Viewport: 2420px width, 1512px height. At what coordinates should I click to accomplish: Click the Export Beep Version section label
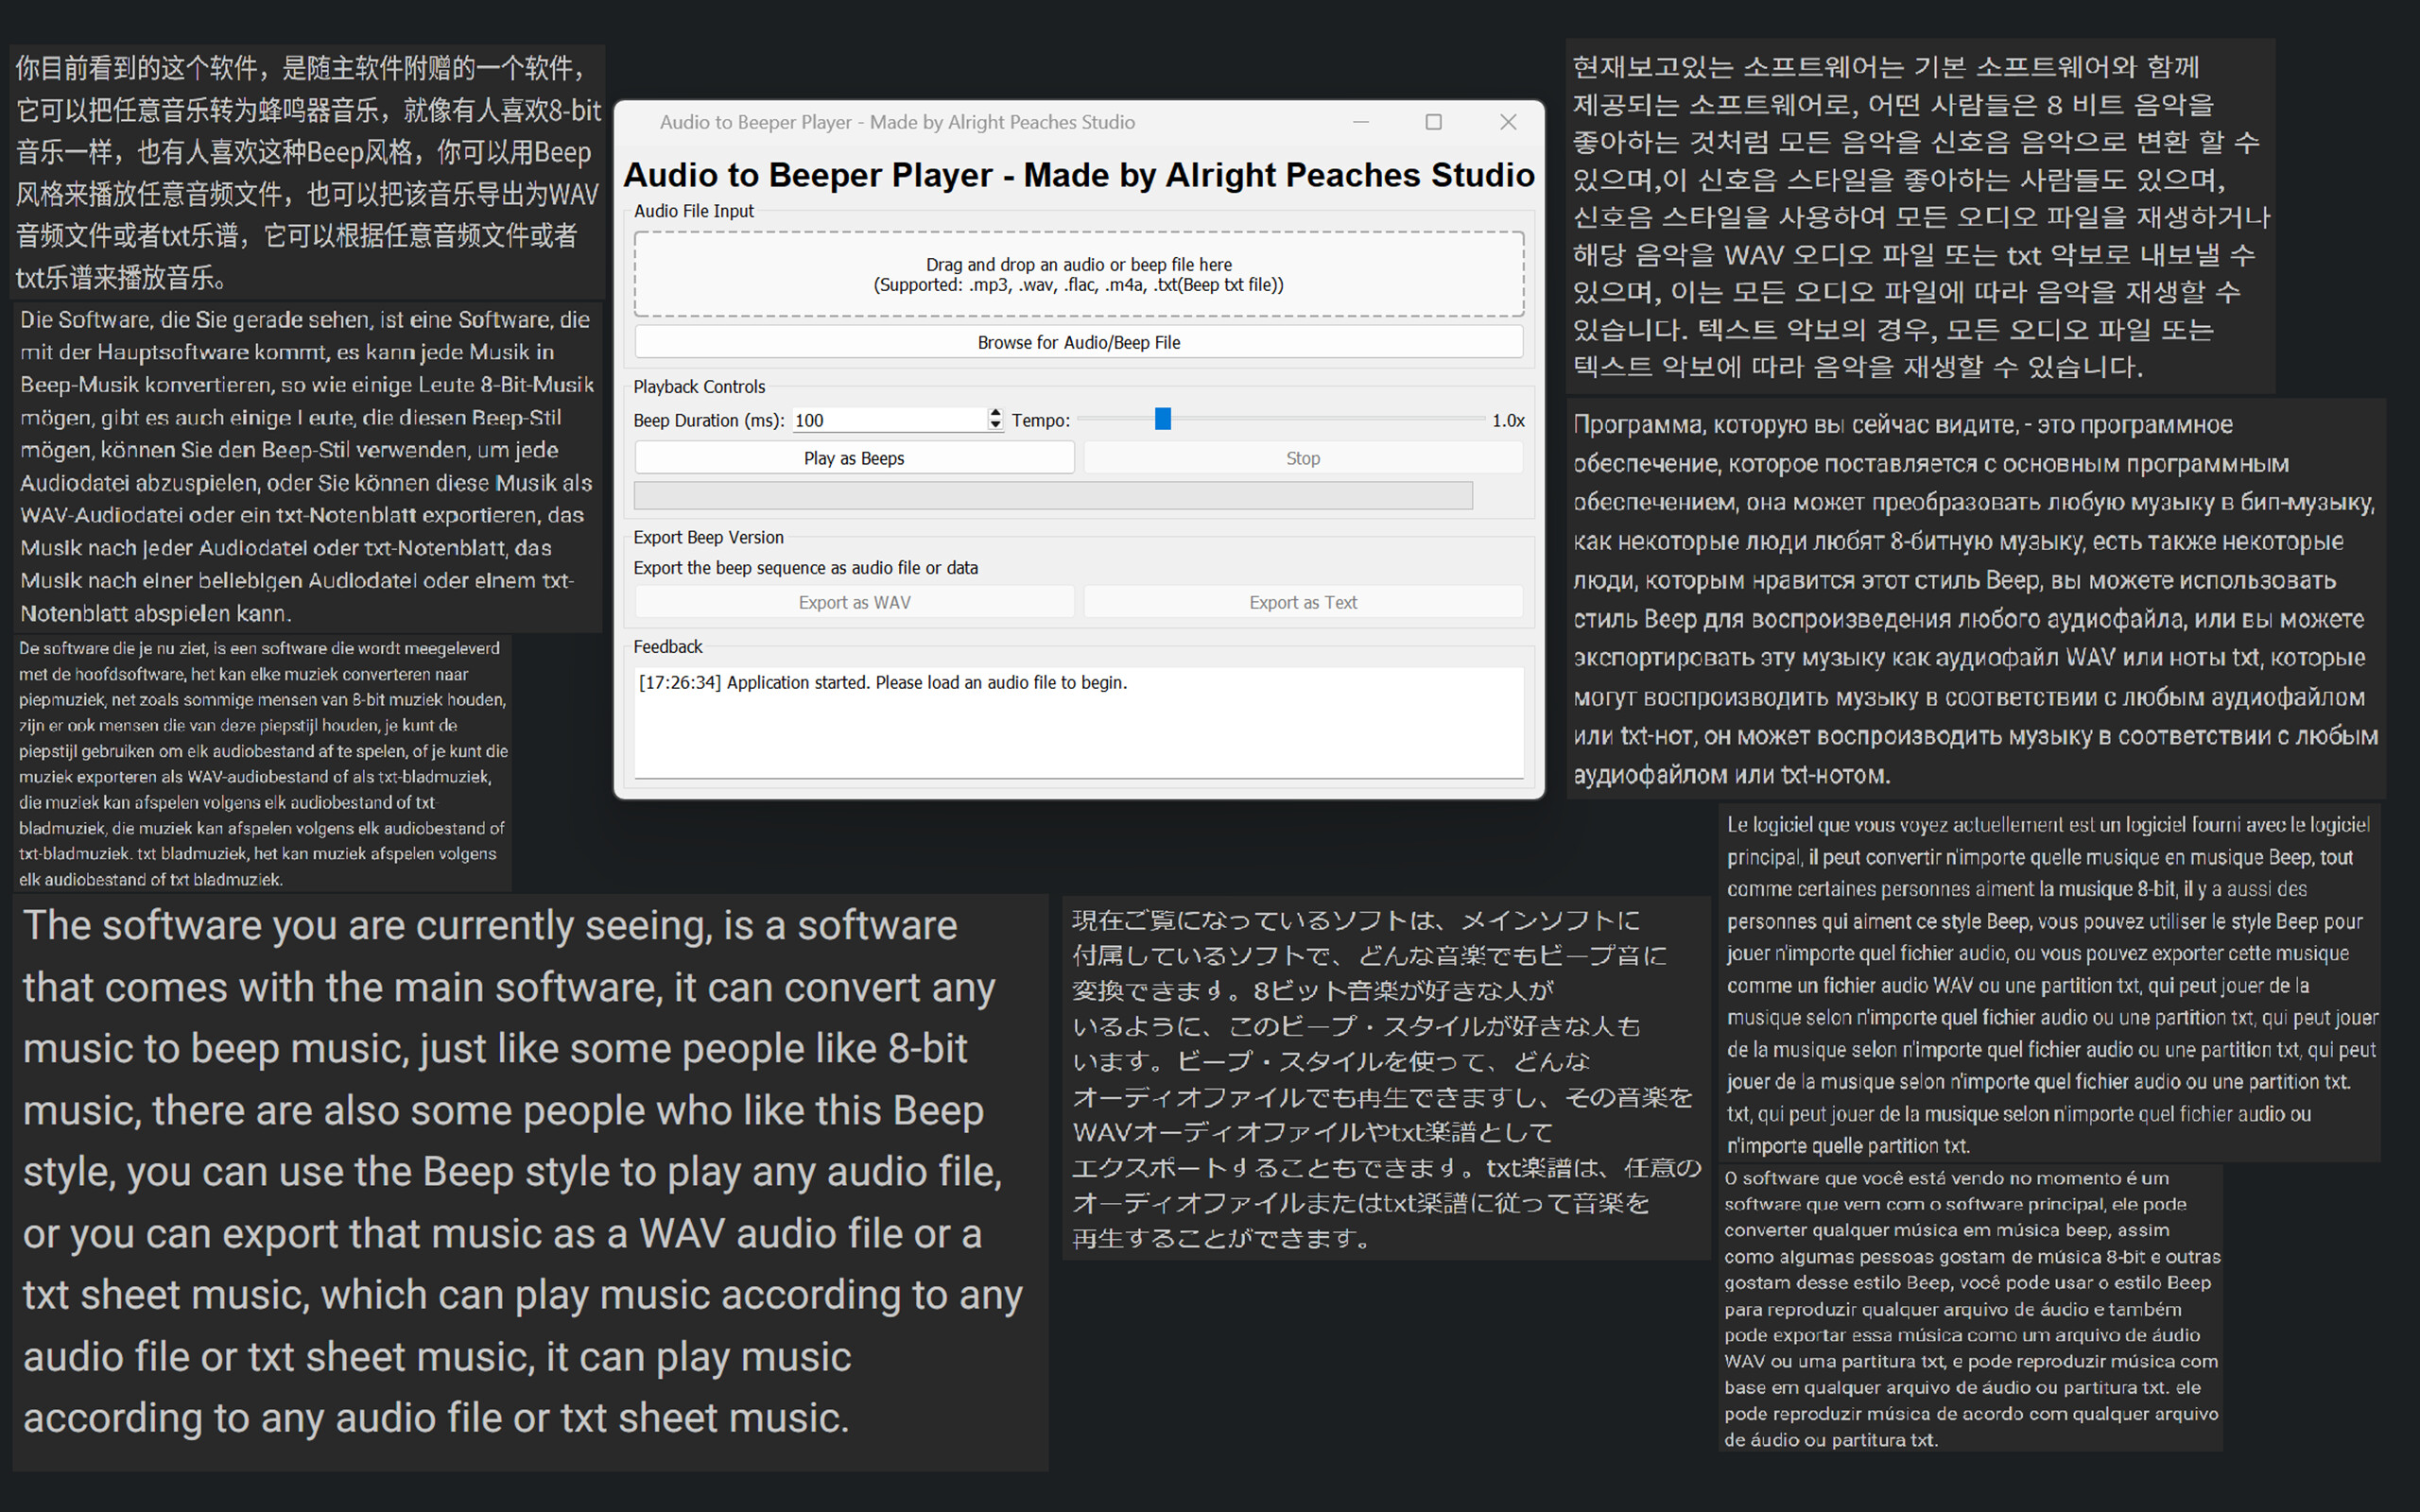(708, 537)
